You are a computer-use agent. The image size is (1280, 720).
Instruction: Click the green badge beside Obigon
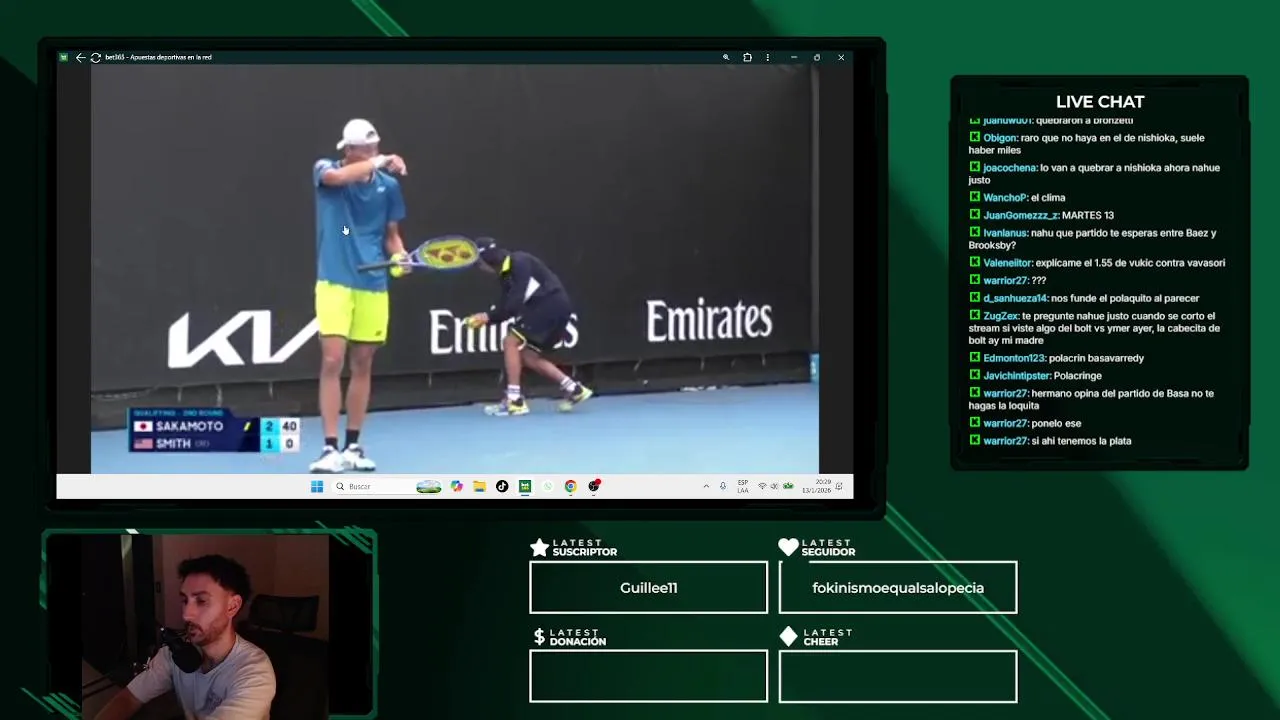point(975,138)
